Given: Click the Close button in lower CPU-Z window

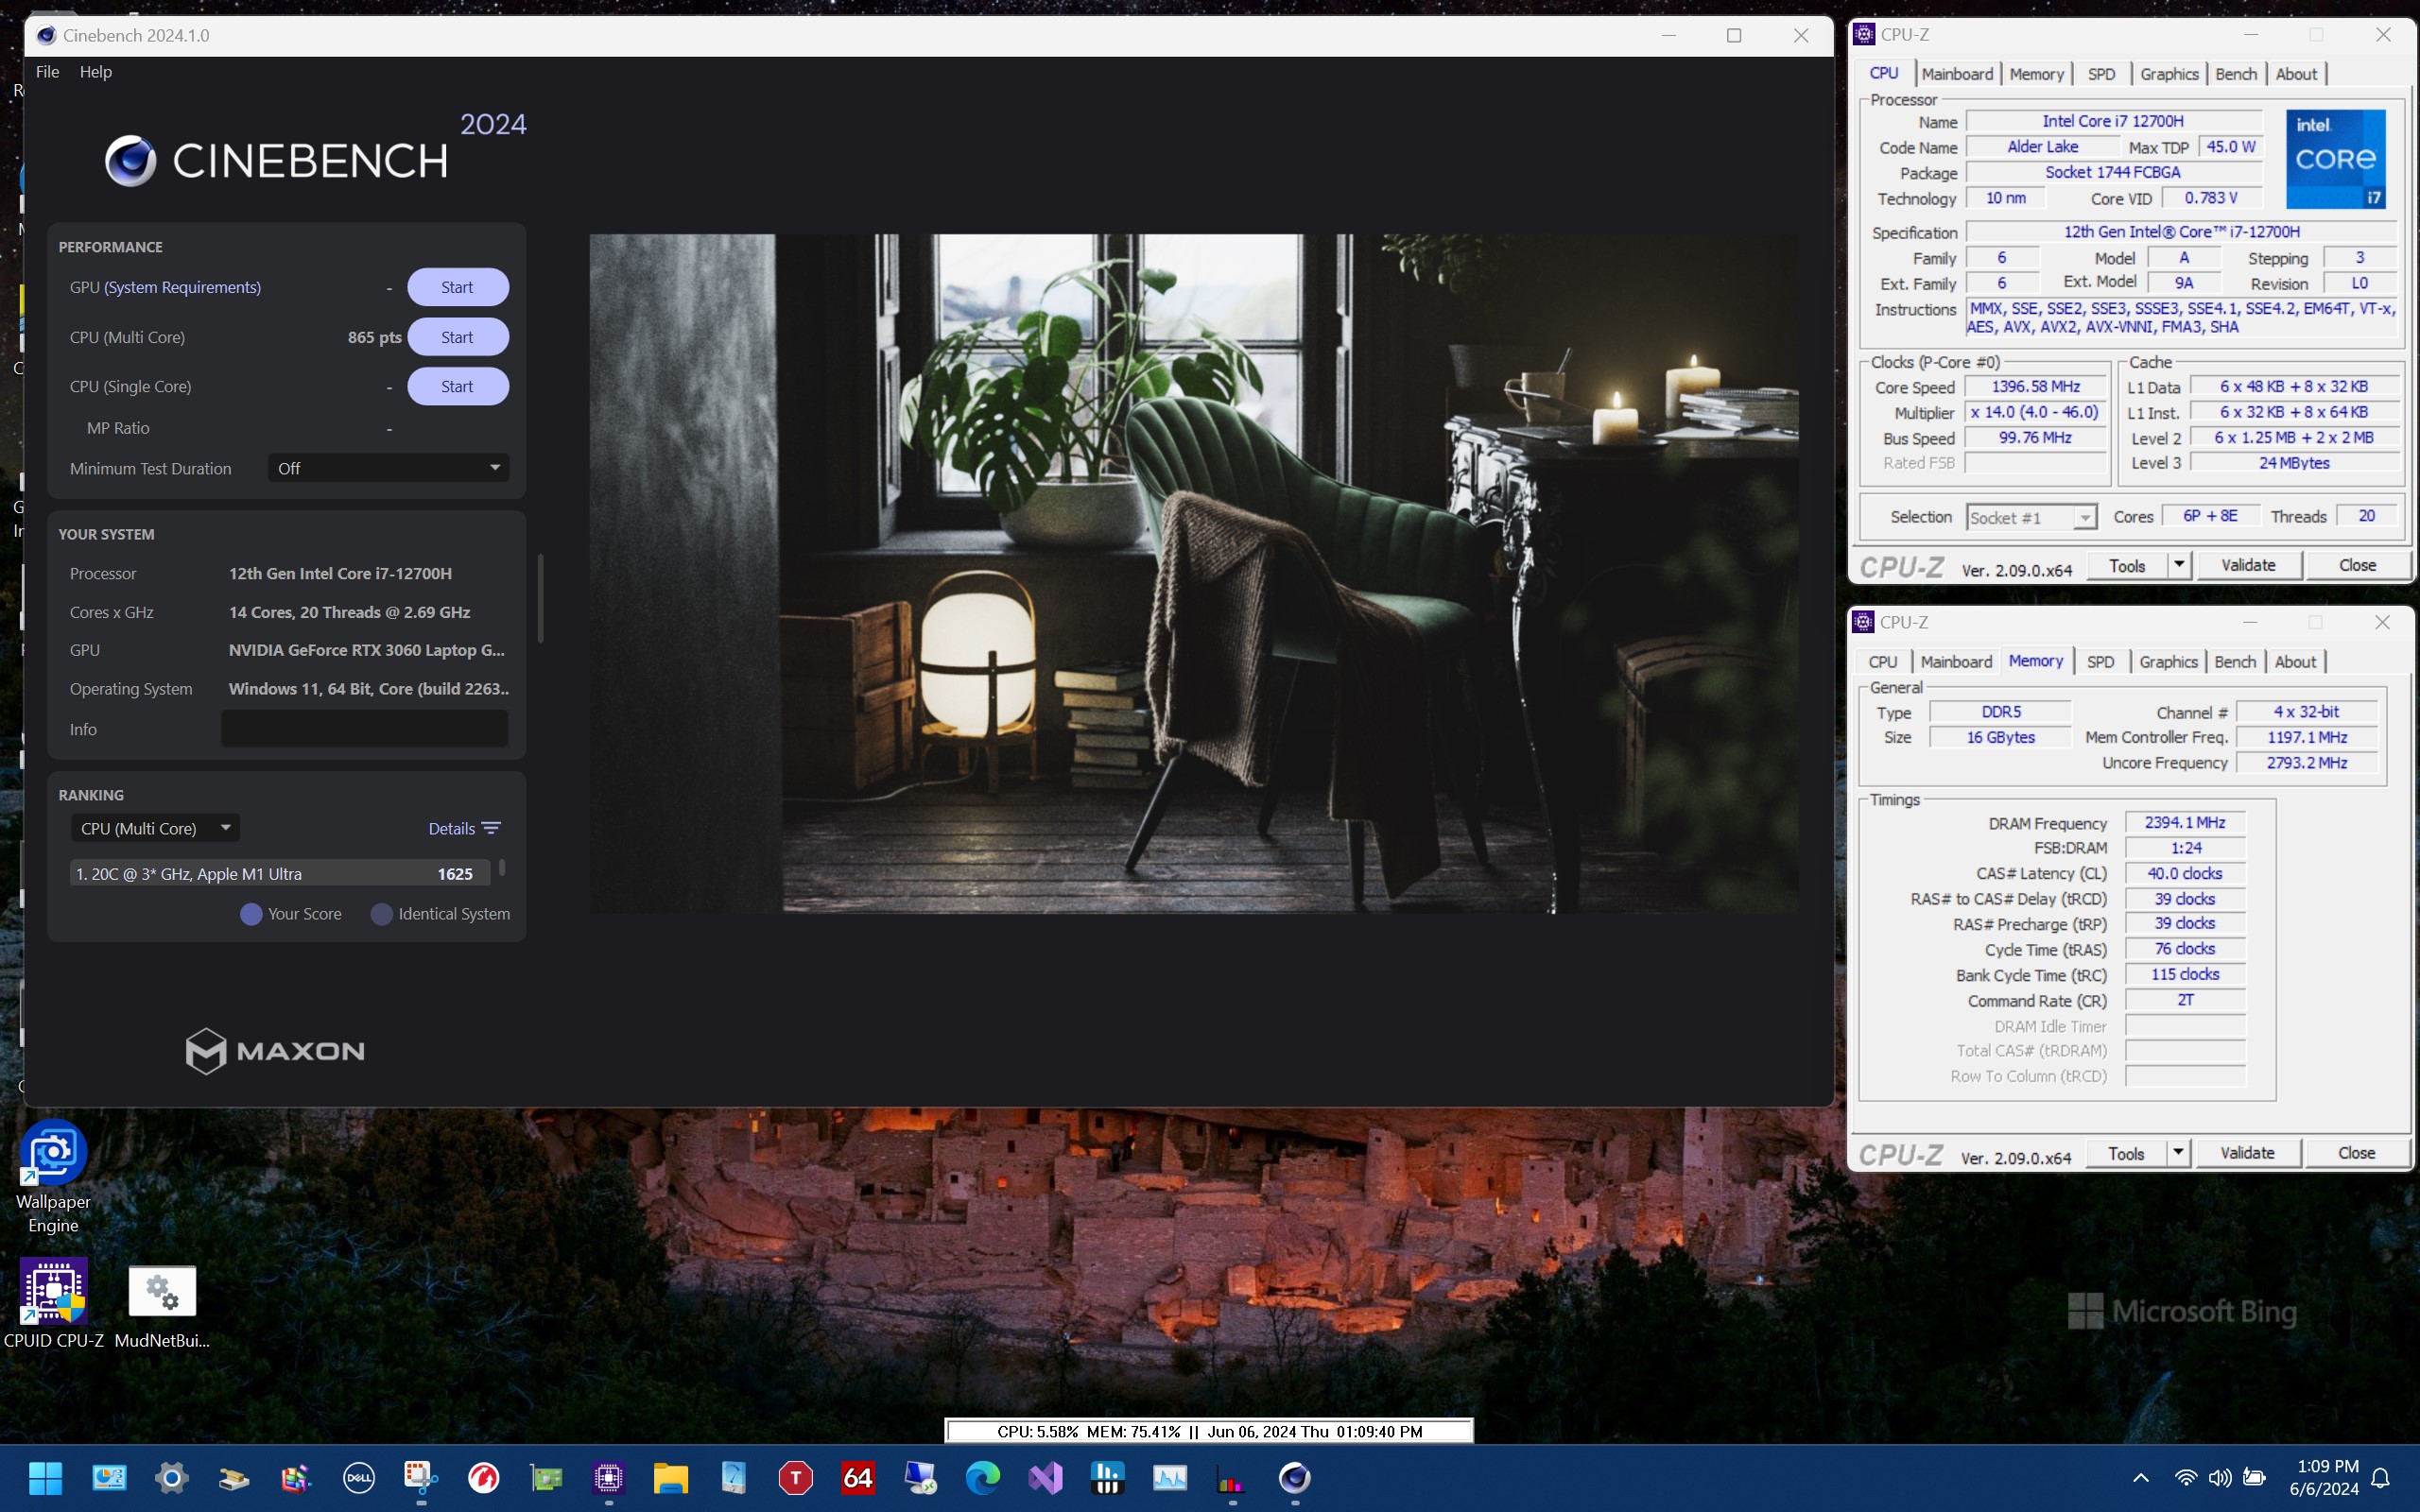Looking at the screenshot, I should click(x=2356, y=1153).
